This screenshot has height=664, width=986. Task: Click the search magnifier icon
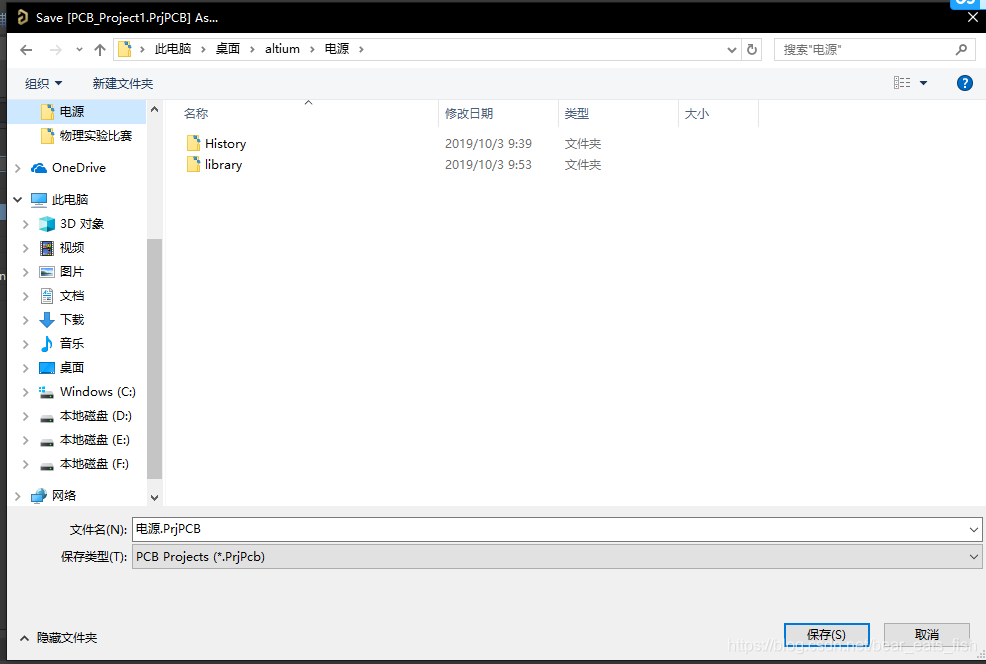(961, 49)
